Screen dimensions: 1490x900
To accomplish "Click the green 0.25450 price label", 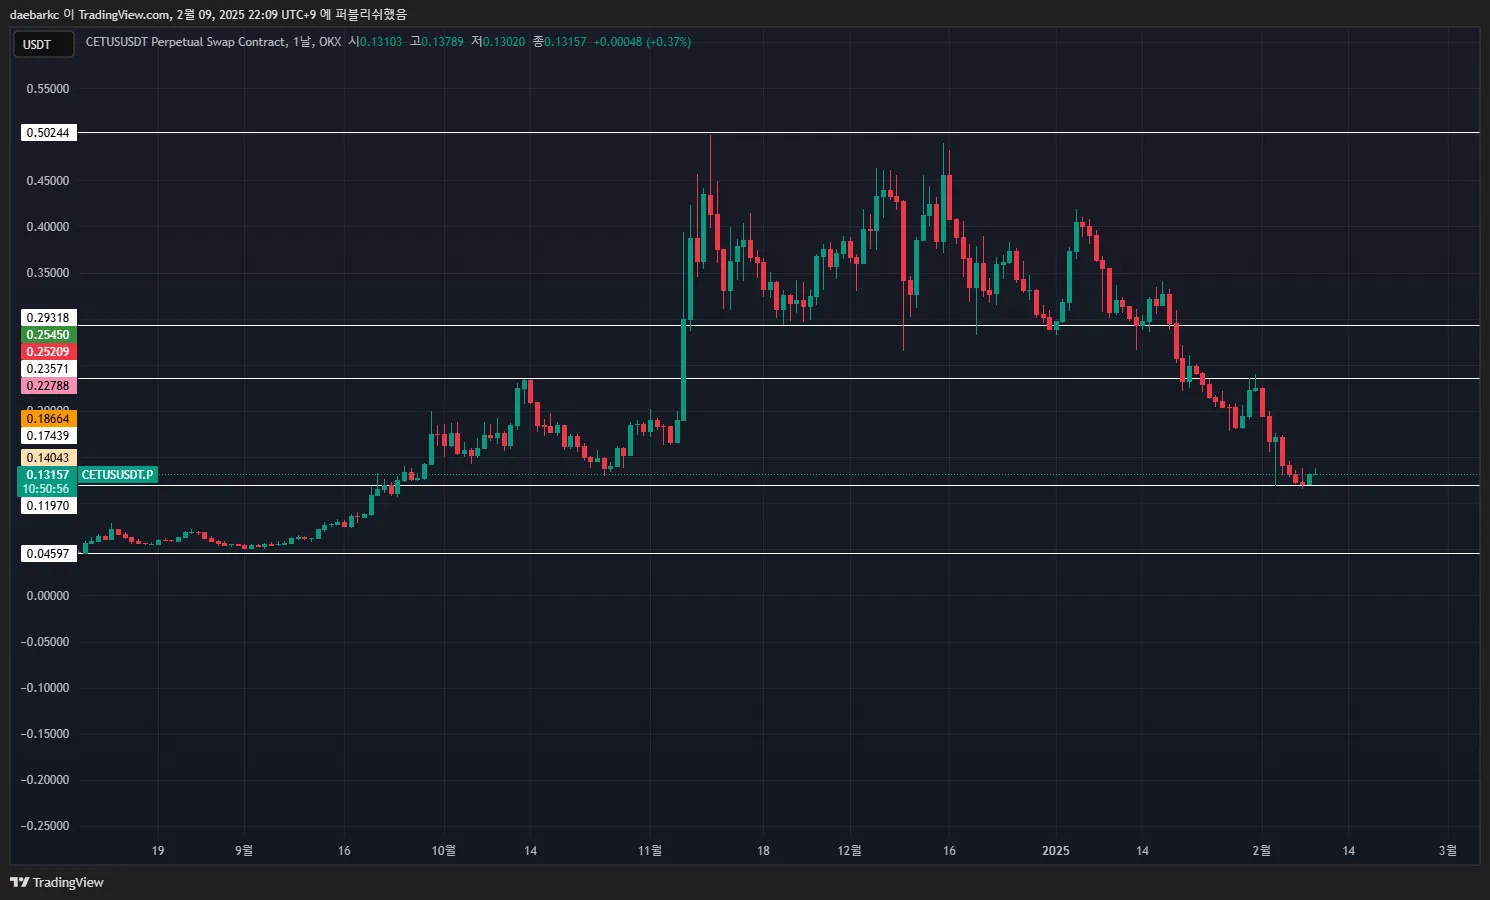I will 48,335.
